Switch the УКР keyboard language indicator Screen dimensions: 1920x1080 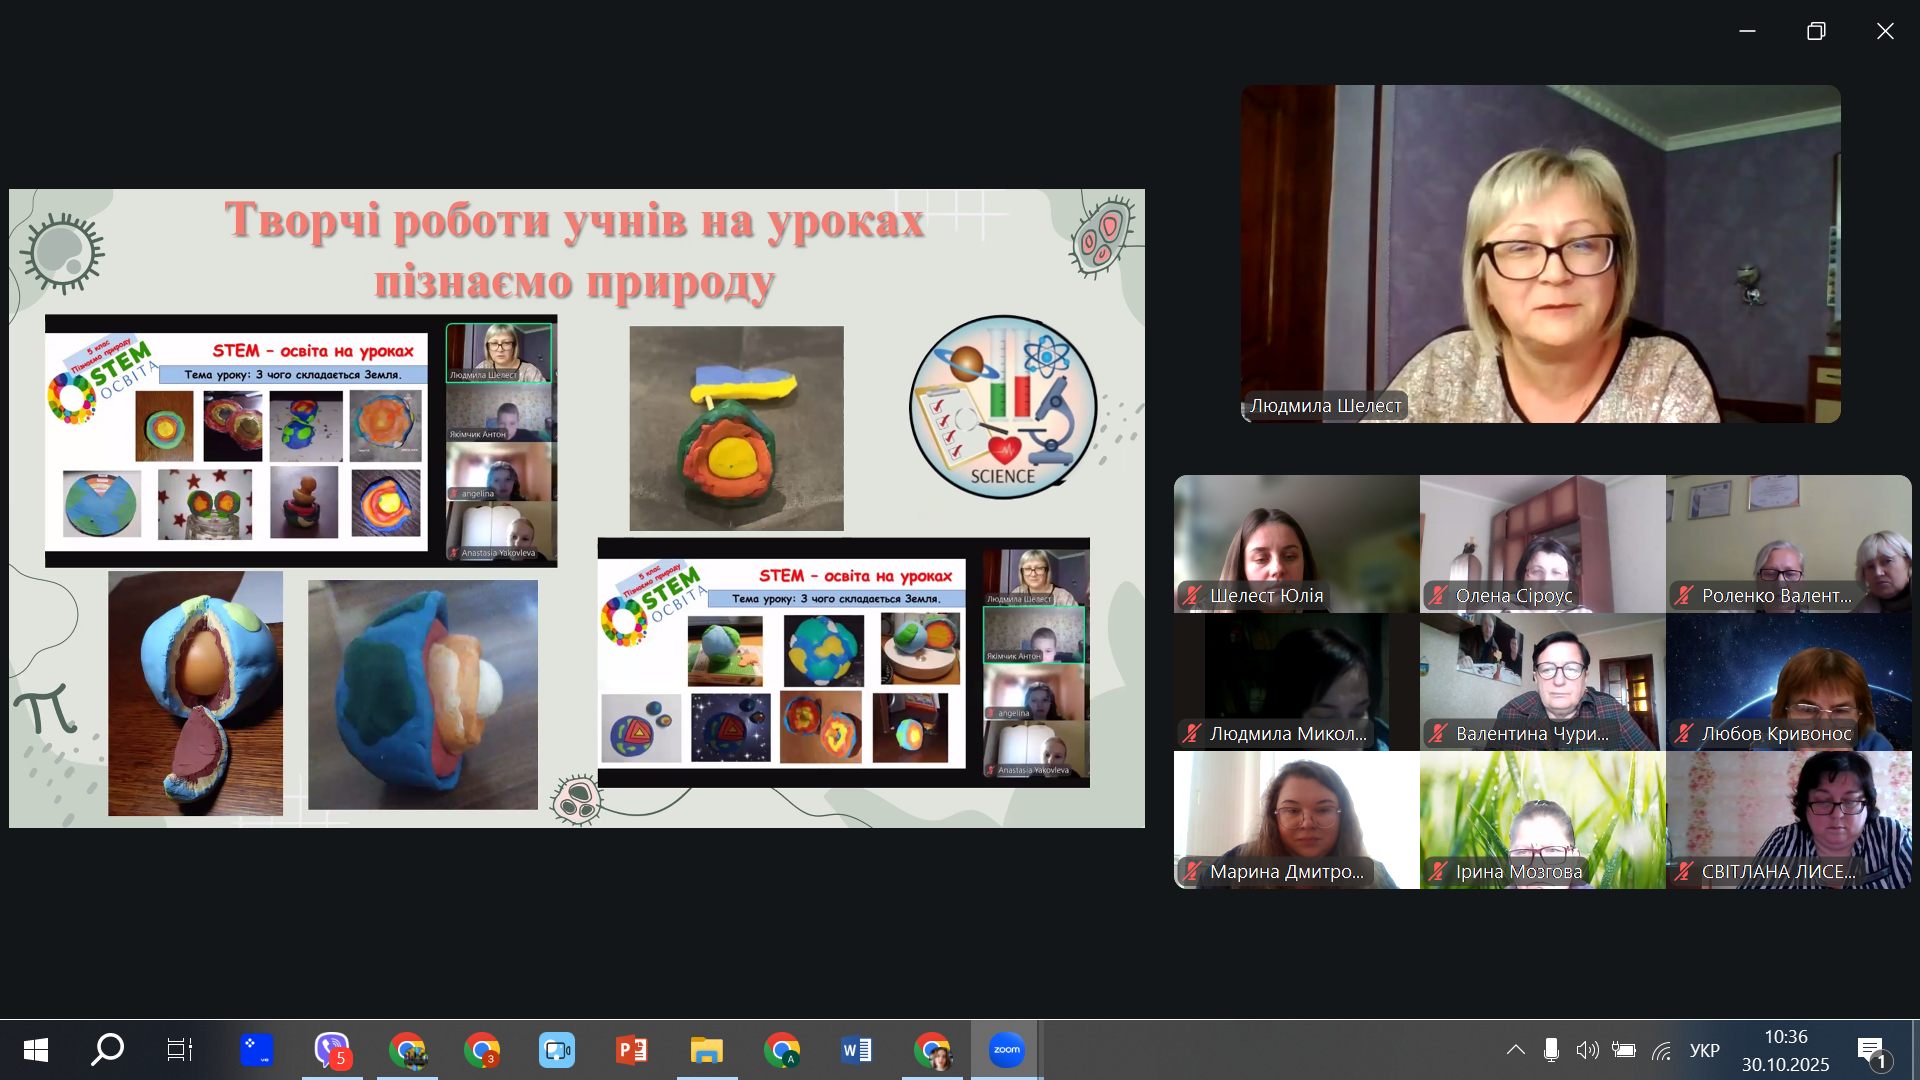click(x=1704, y=1050)
